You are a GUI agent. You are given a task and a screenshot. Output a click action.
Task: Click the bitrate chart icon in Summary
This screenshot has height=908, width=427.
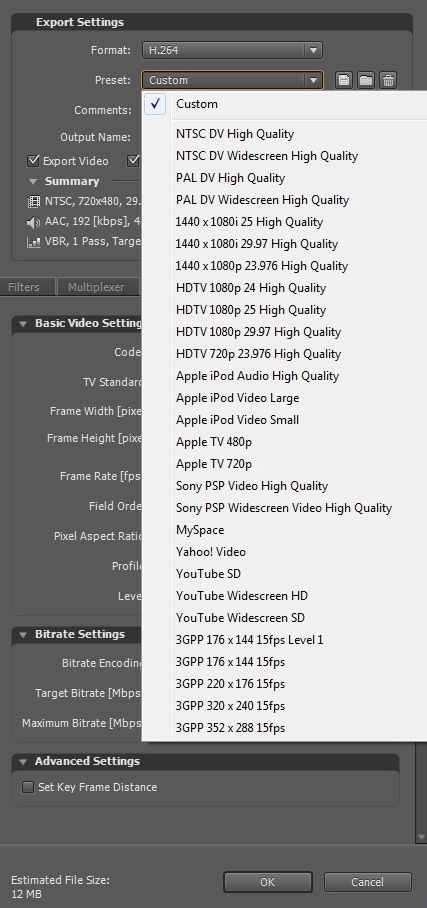[x=34, y=242]
